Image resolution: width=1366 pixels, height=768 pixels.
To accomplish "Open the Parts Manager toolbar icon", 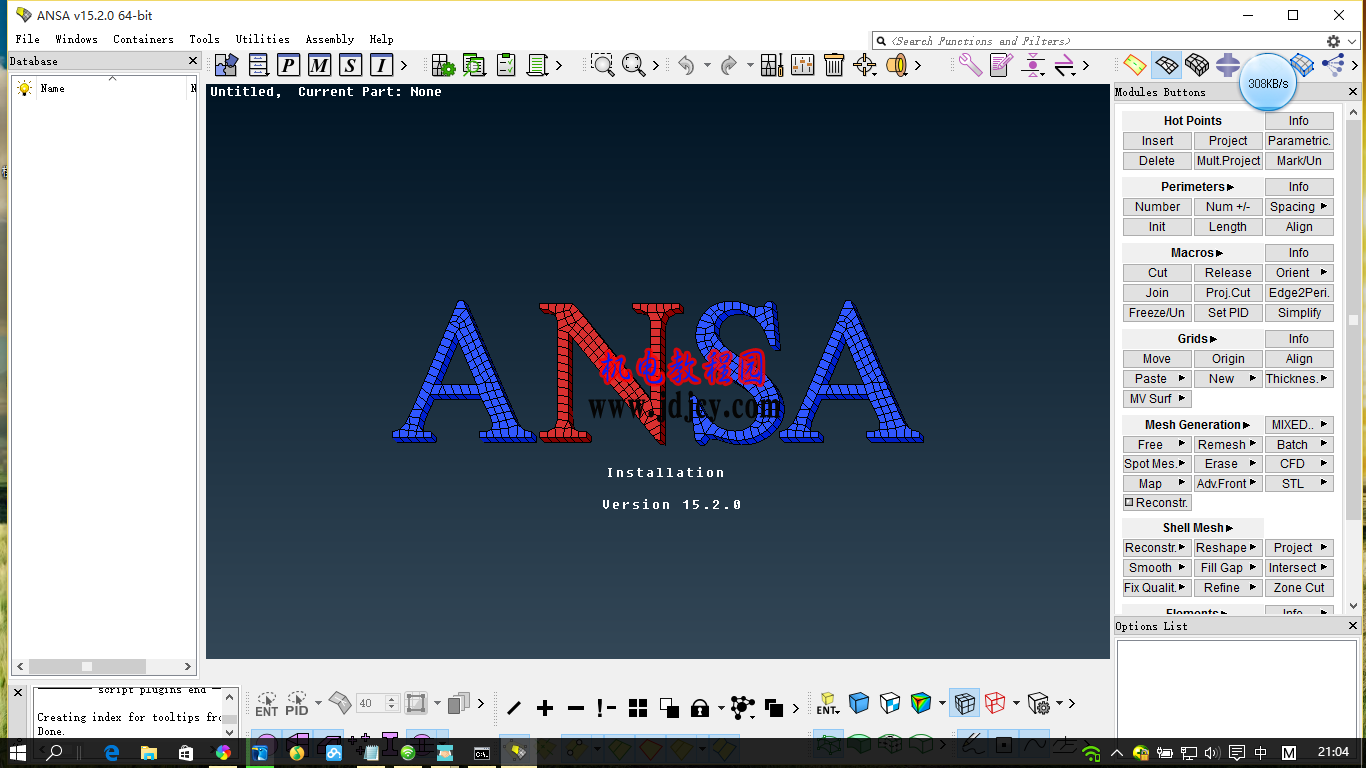I will click(x=227, y=66).
